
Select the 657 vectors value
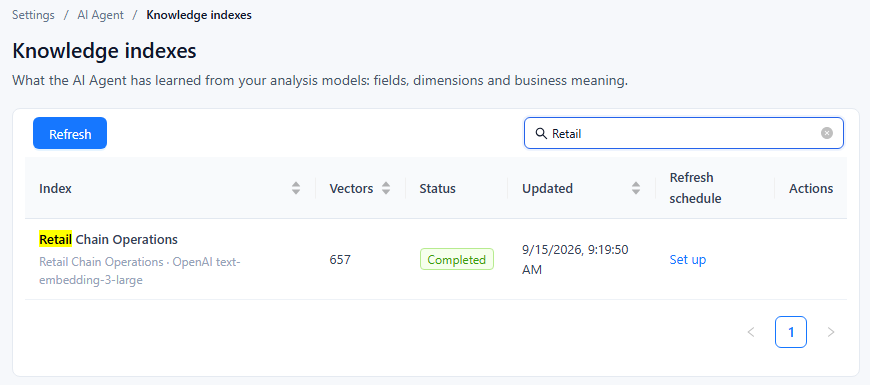point(340,259)
